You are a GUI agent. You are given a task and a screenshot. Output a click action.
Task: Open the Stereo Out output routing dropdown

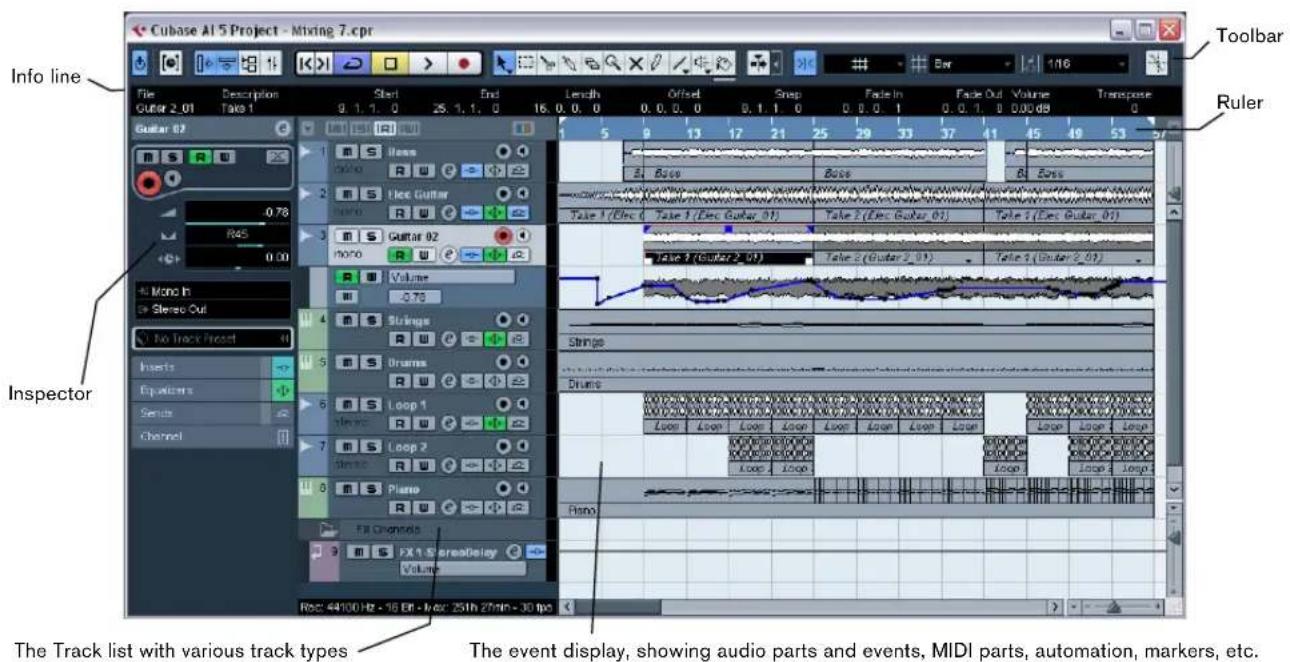click(x=211, y=308)
